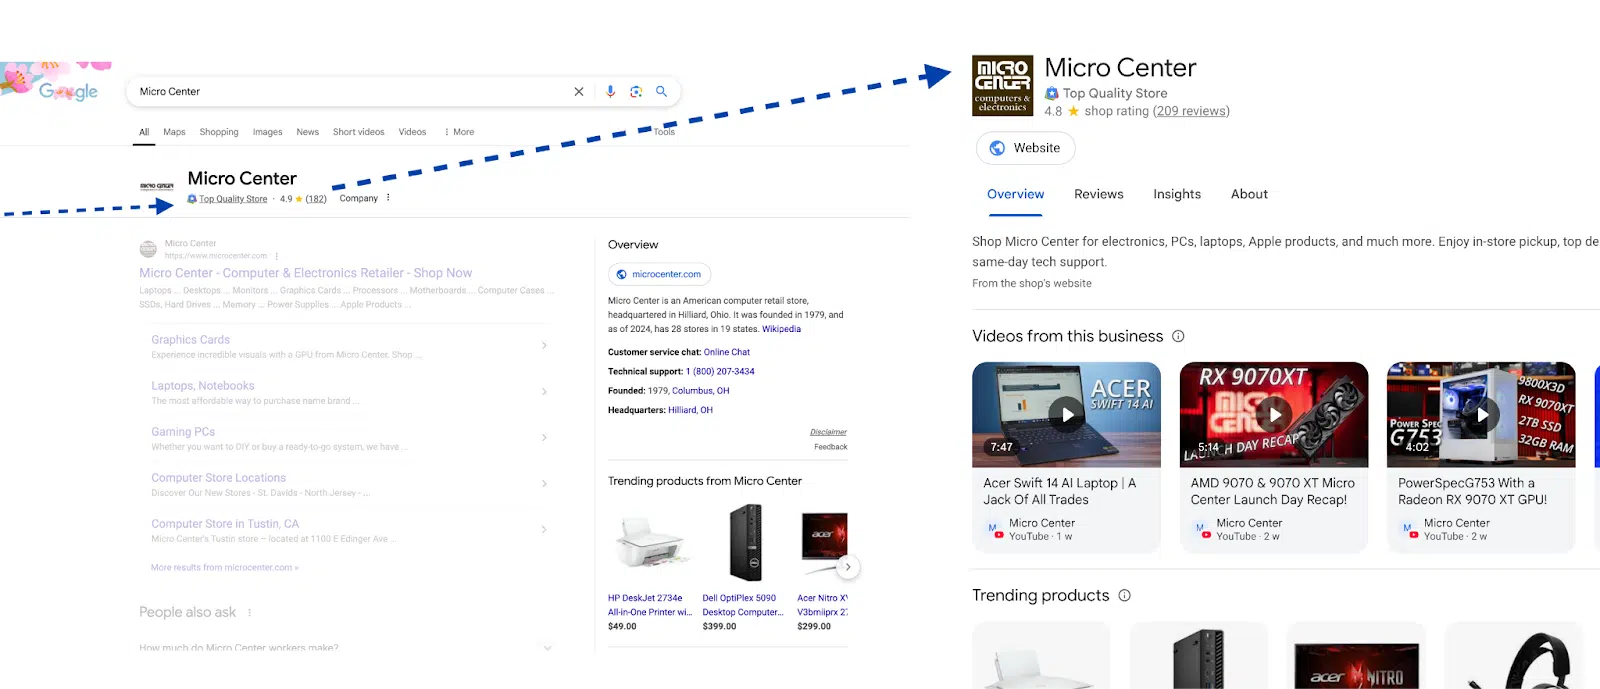Open the HP DeskJet 2734e product thumbnail
The image size is (1600, 689).
pos(651,543)
